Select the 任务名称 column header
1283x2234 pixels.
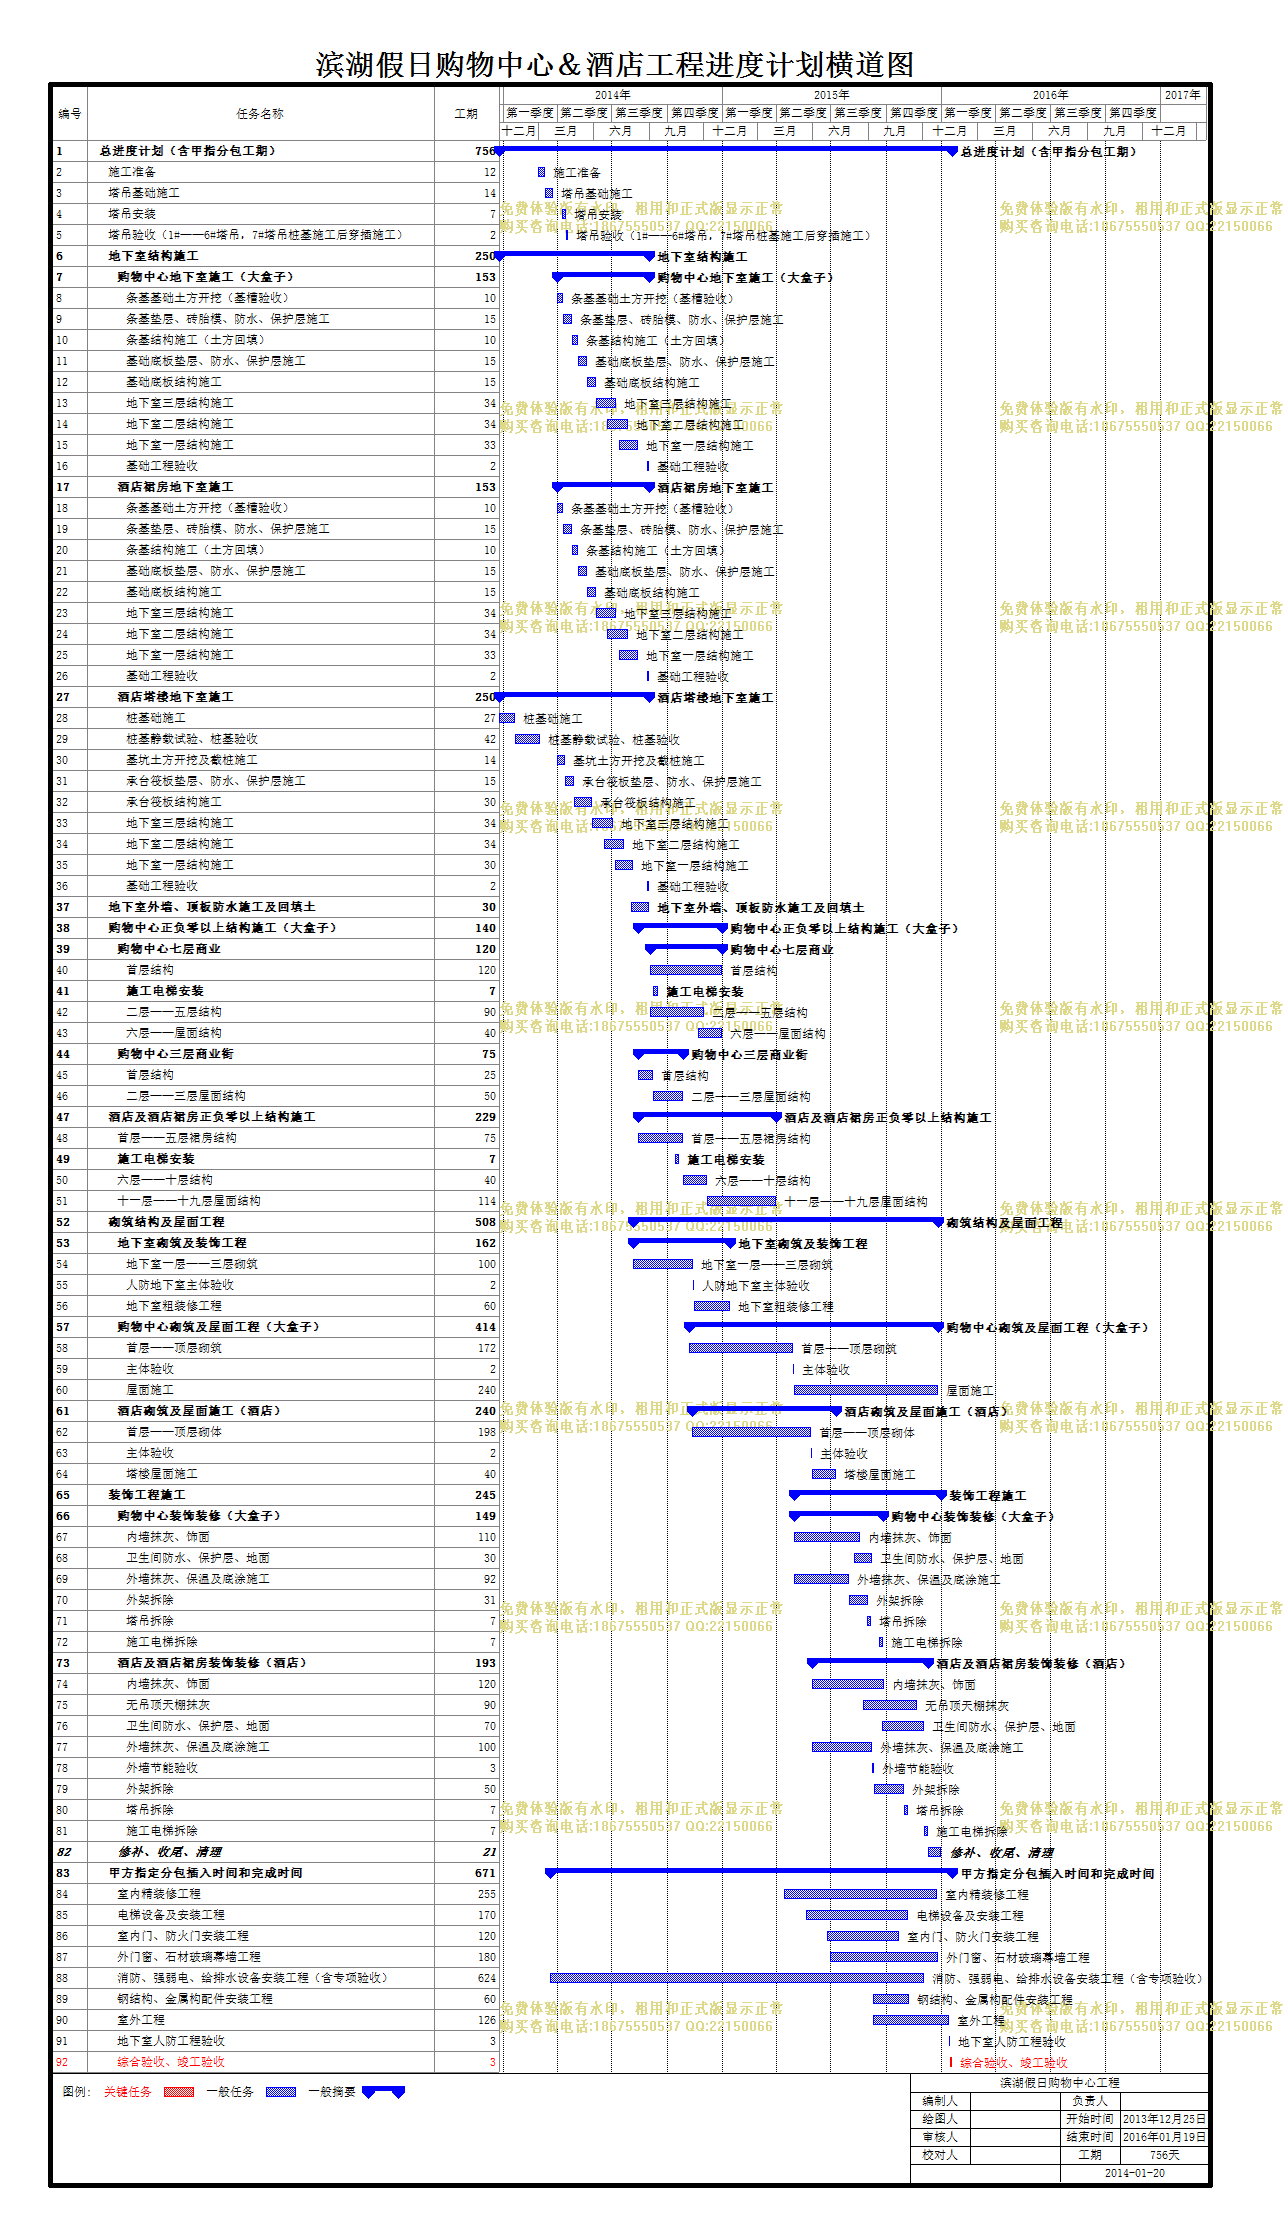260,114
